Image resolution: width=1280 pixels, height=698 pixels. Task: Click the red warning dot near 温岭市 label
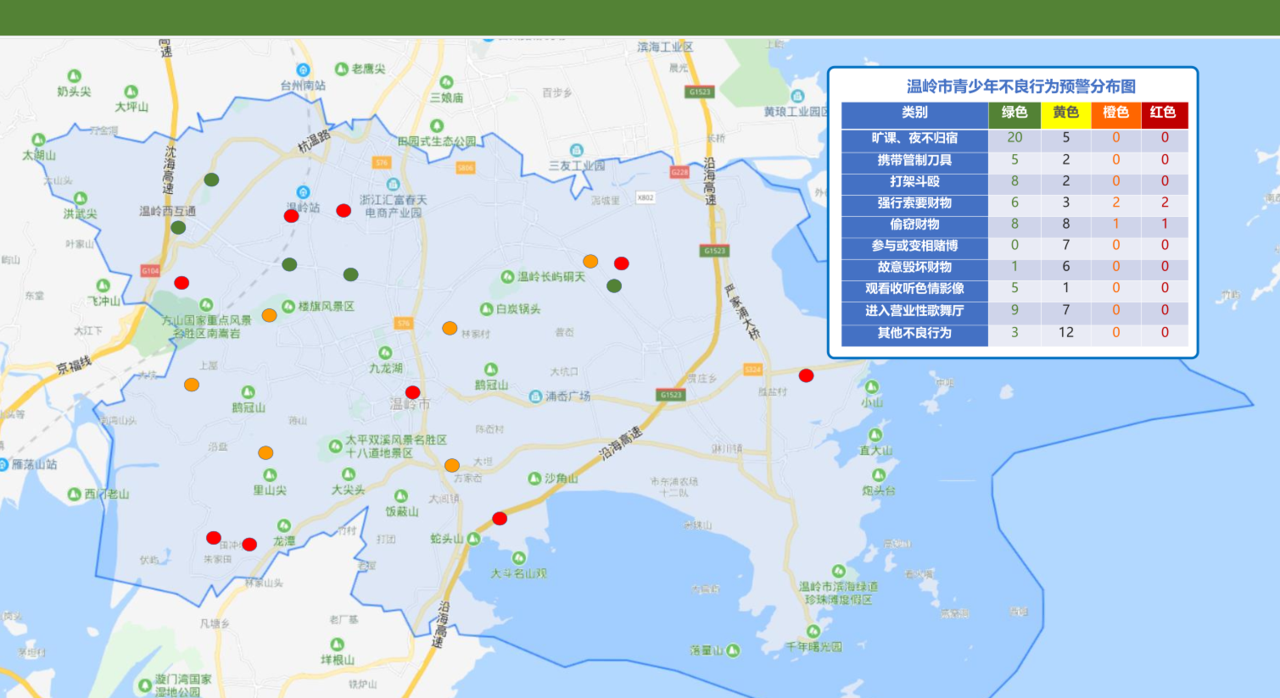[x=412, y=392]
